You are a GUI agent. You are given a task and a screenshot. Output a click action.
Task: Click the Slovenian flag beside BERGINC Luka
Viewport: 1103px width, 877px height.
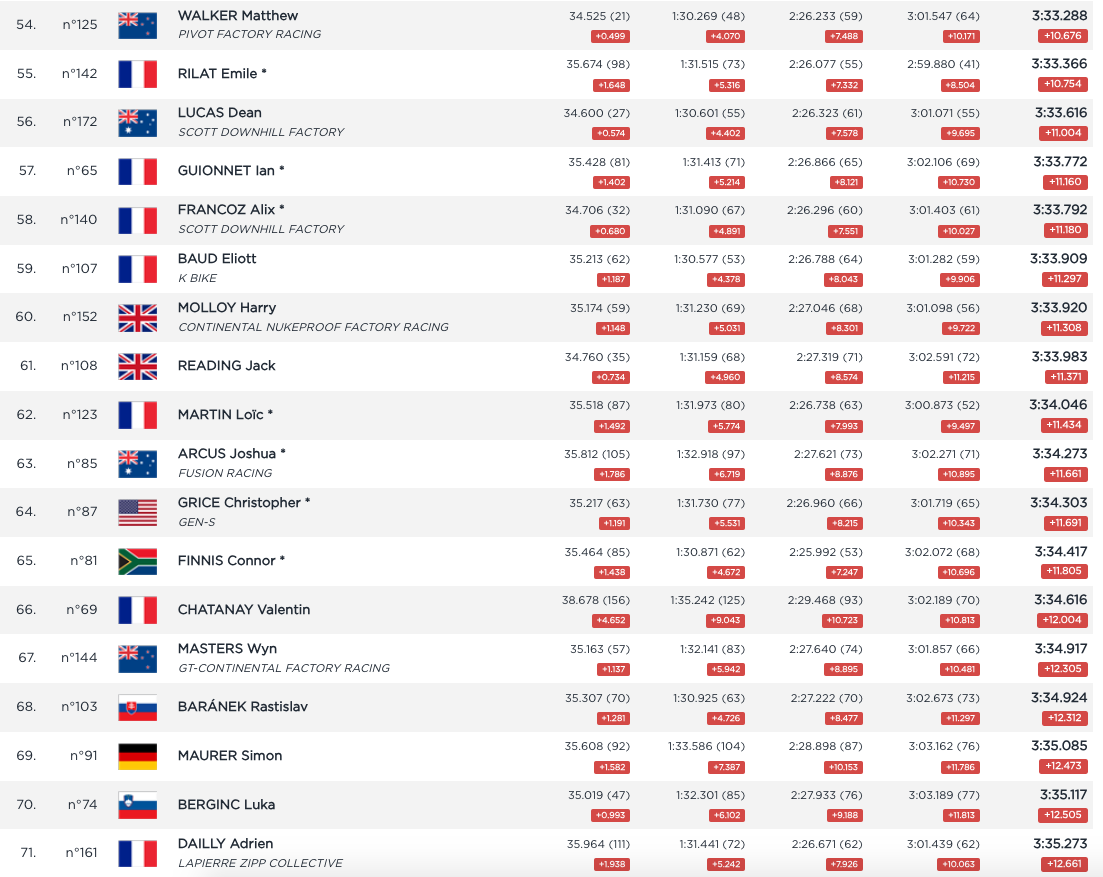click(137, 805)
